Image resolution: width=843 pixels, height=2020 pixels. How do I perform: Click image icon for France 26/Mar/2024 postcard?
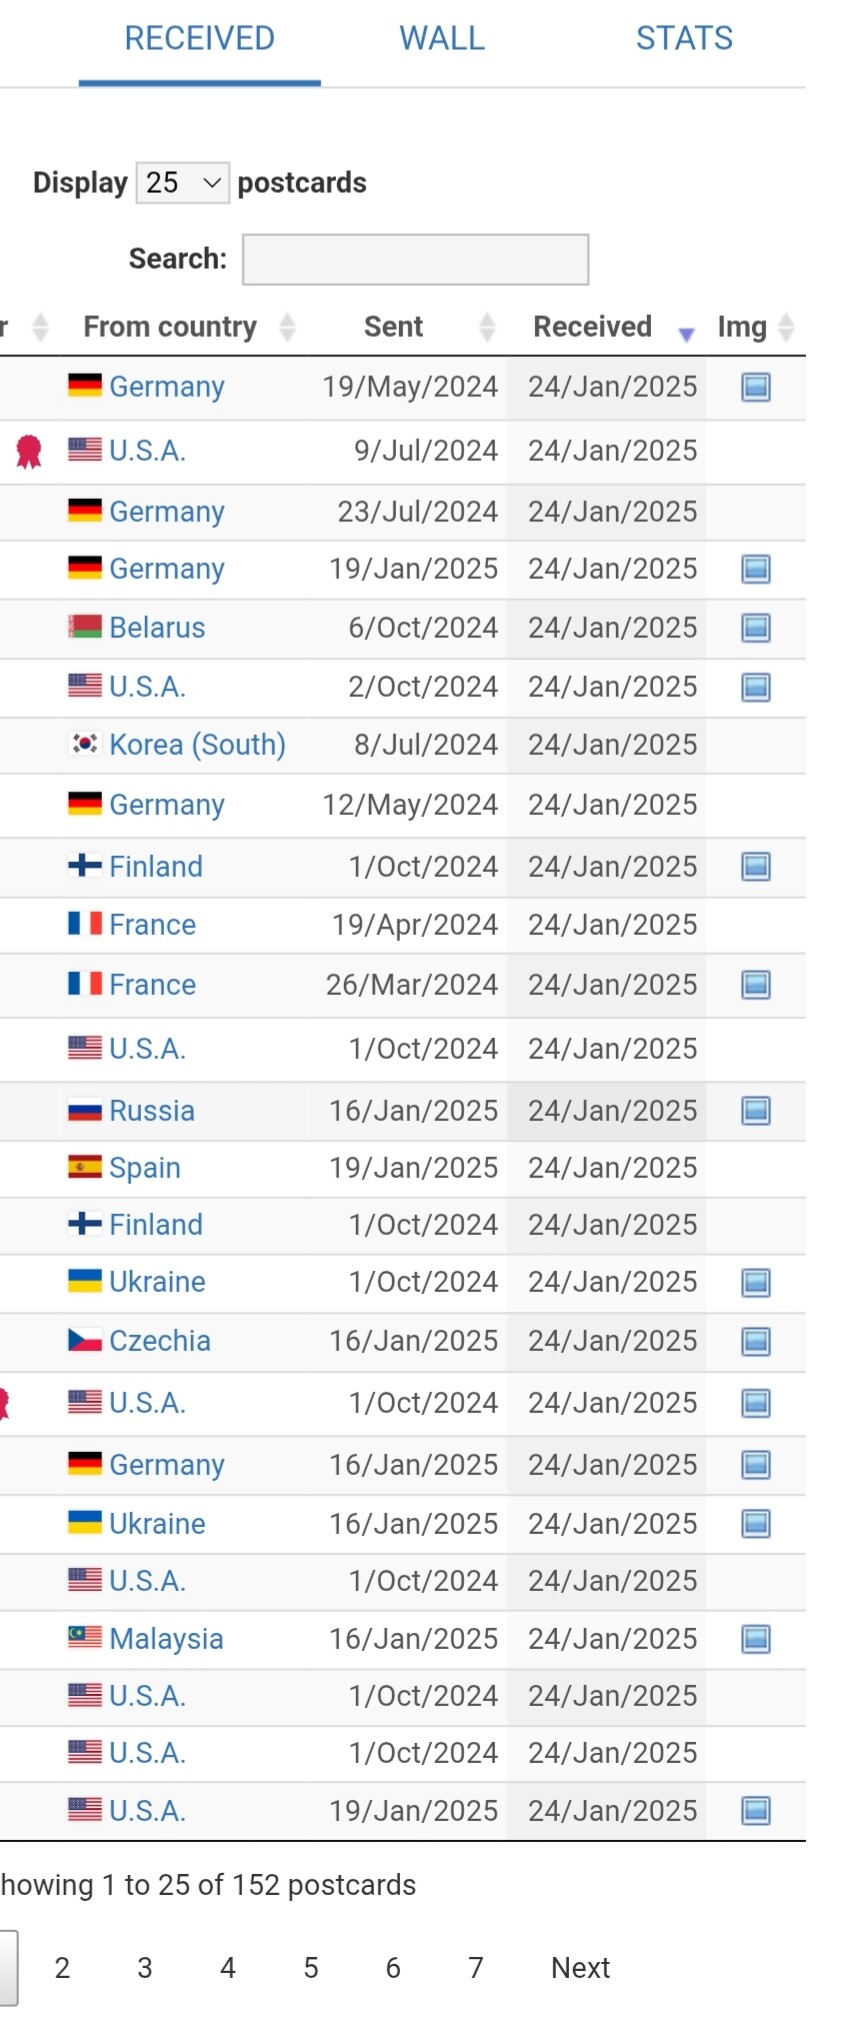755,985
